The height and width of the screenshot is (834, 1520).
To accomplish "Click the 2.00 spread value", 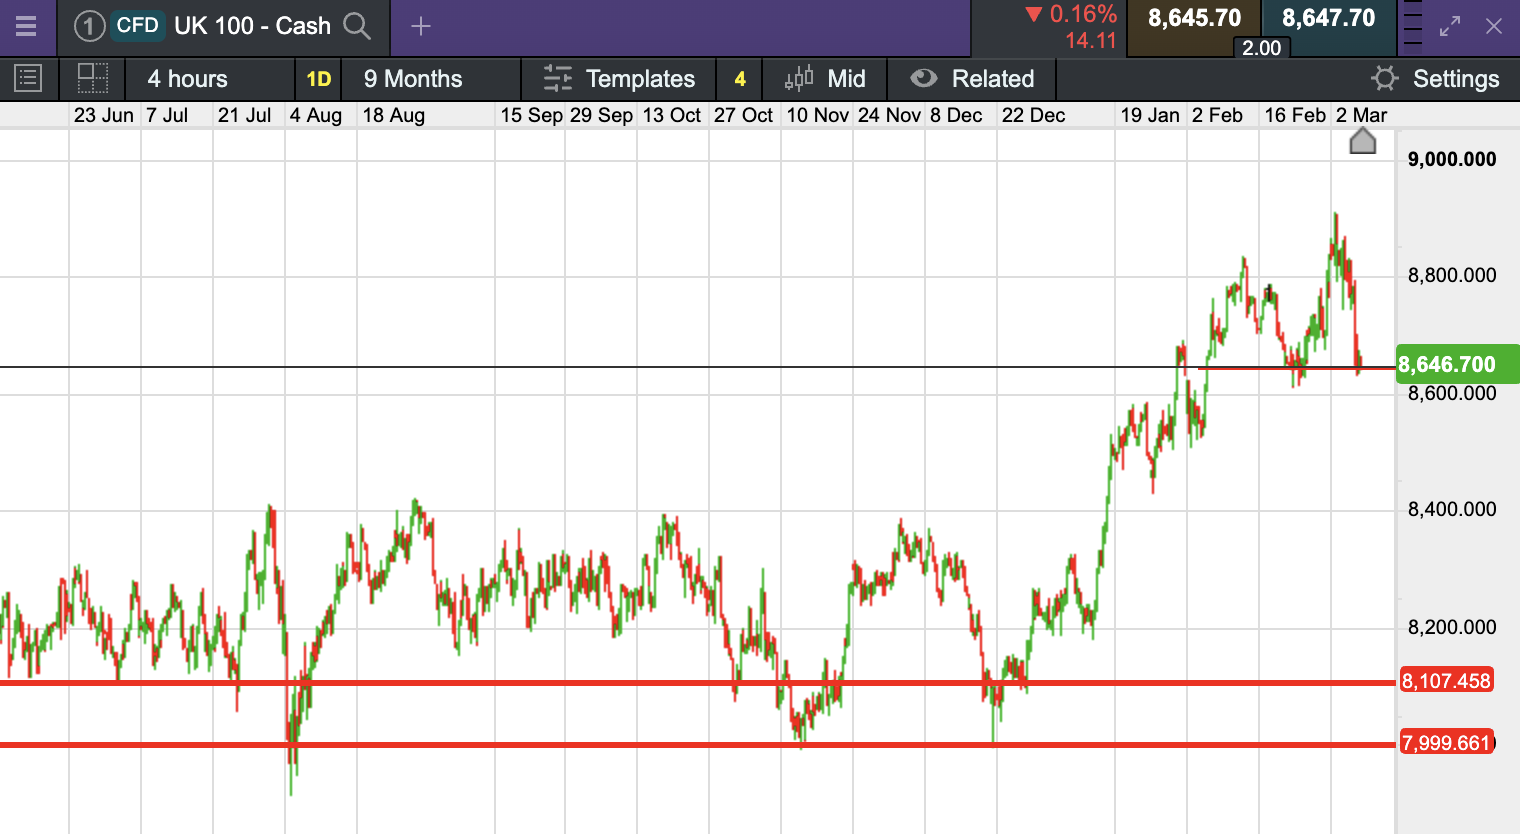I will (1261, 48).
